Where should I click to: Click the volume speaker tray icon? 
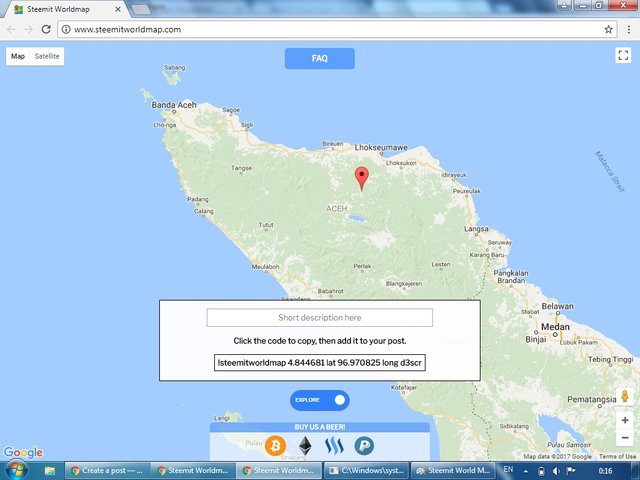(x=556, y=471)
